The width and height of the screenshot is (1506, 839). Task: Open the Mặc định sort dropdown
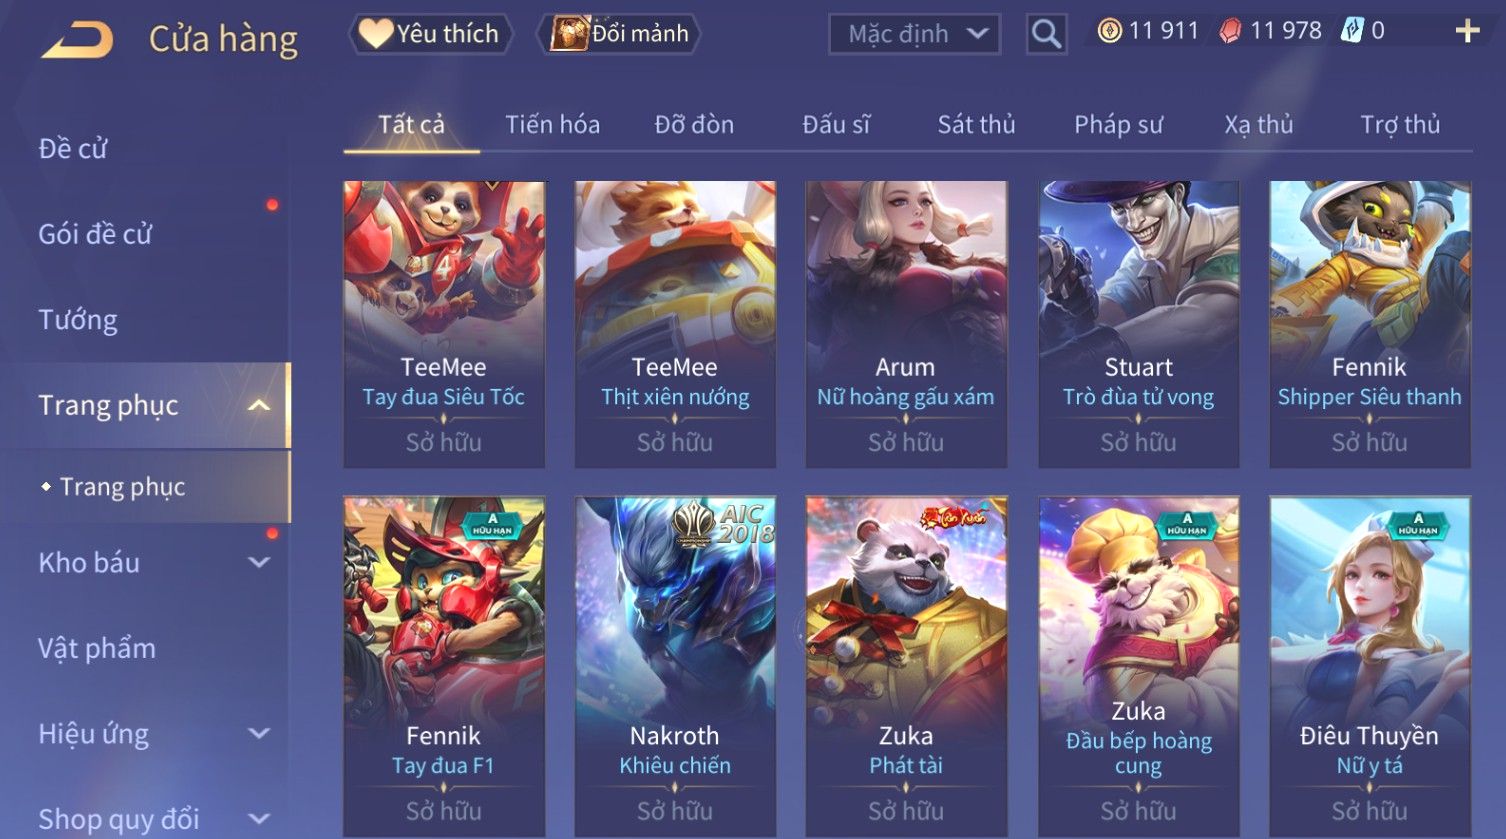click(x=914, y=34)
